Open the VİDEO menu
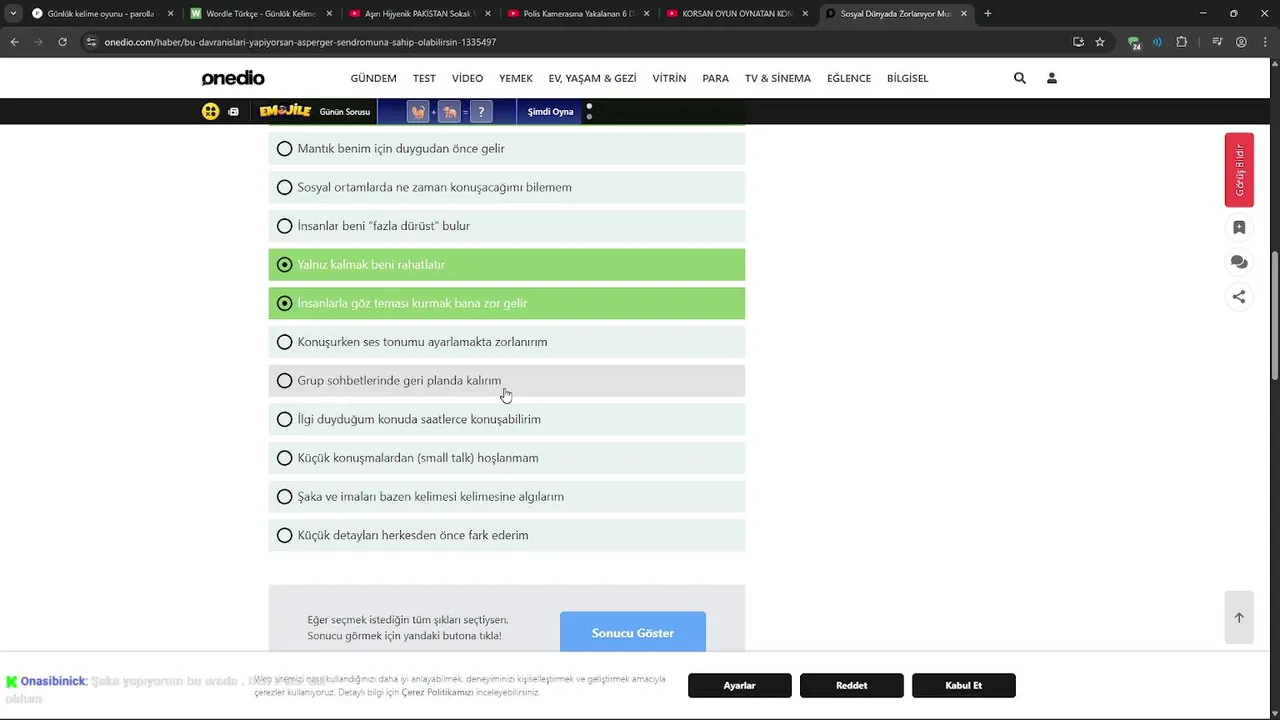Viewport: 1280px width, 720px height. [x=467, y=78]
